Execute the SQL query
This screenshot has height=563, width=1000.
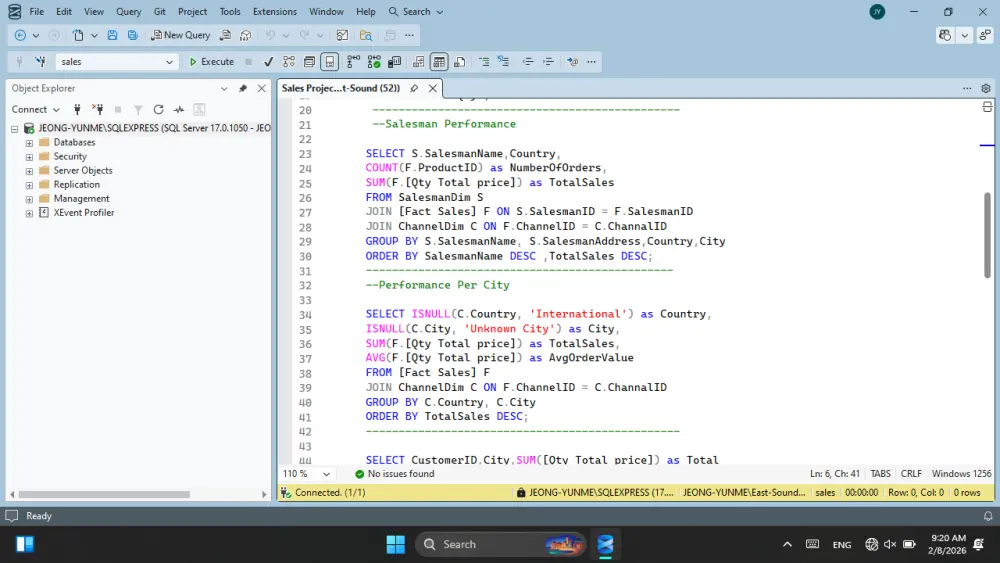tap(212, 62)
